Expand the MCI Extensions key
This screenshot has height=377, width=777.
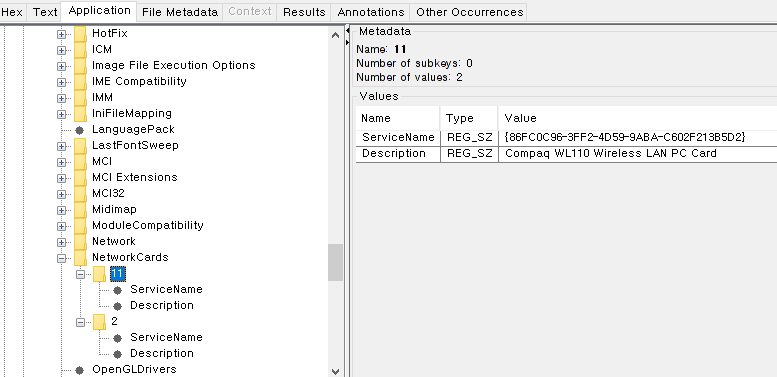click(61, 178)
